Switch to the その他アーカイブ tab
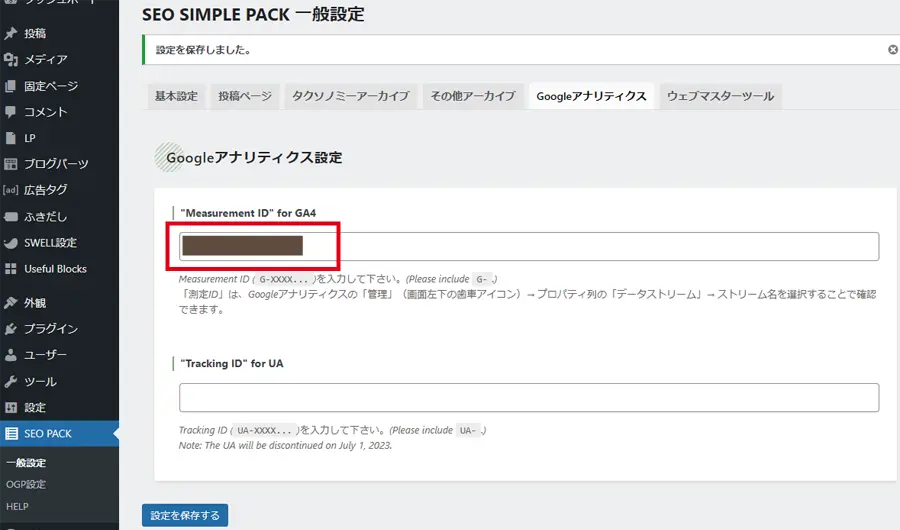Image resolution: width=900 pixels, height=530 pixels. [473, 96]
